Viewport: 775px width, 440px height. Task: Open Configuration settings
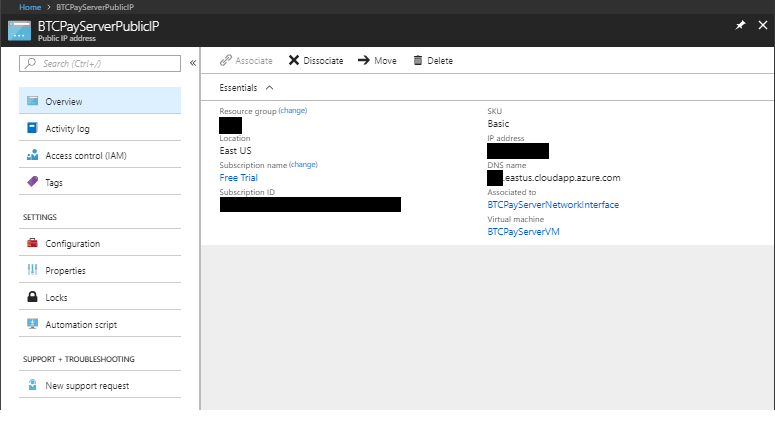(100, 243)
